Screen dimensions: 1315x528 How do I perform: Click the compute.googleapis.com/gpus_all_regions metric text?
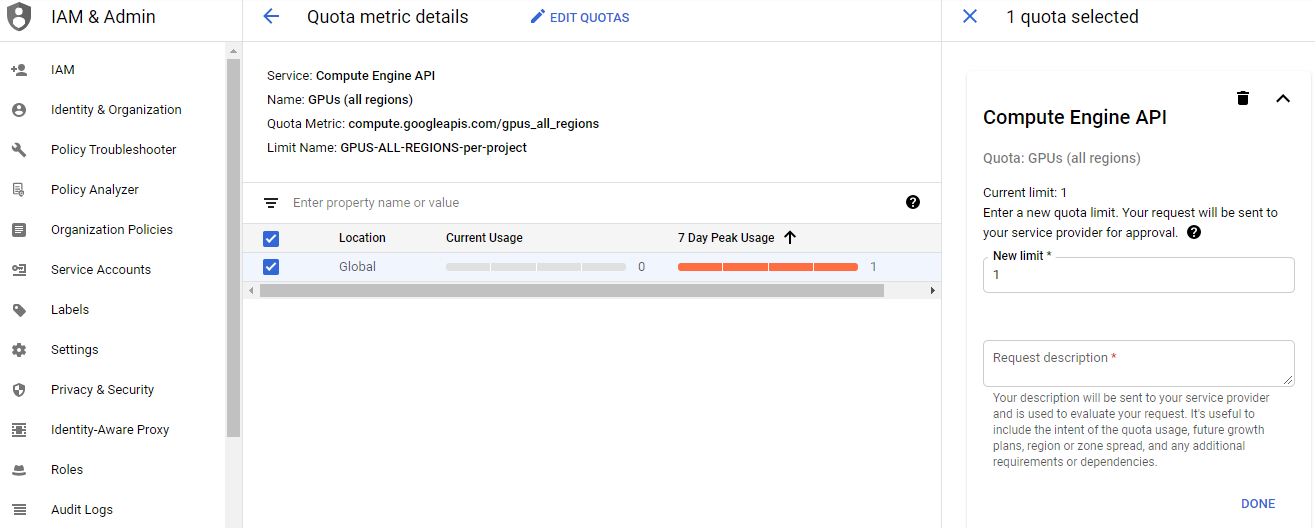[x=474, y=124]
